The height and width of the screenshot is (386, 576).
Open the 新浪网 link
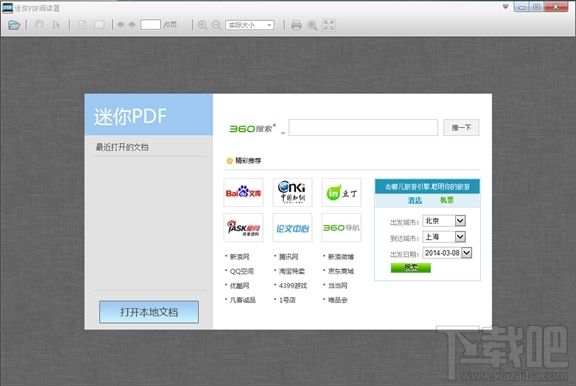pyautogui.click(x=240, y=257)
